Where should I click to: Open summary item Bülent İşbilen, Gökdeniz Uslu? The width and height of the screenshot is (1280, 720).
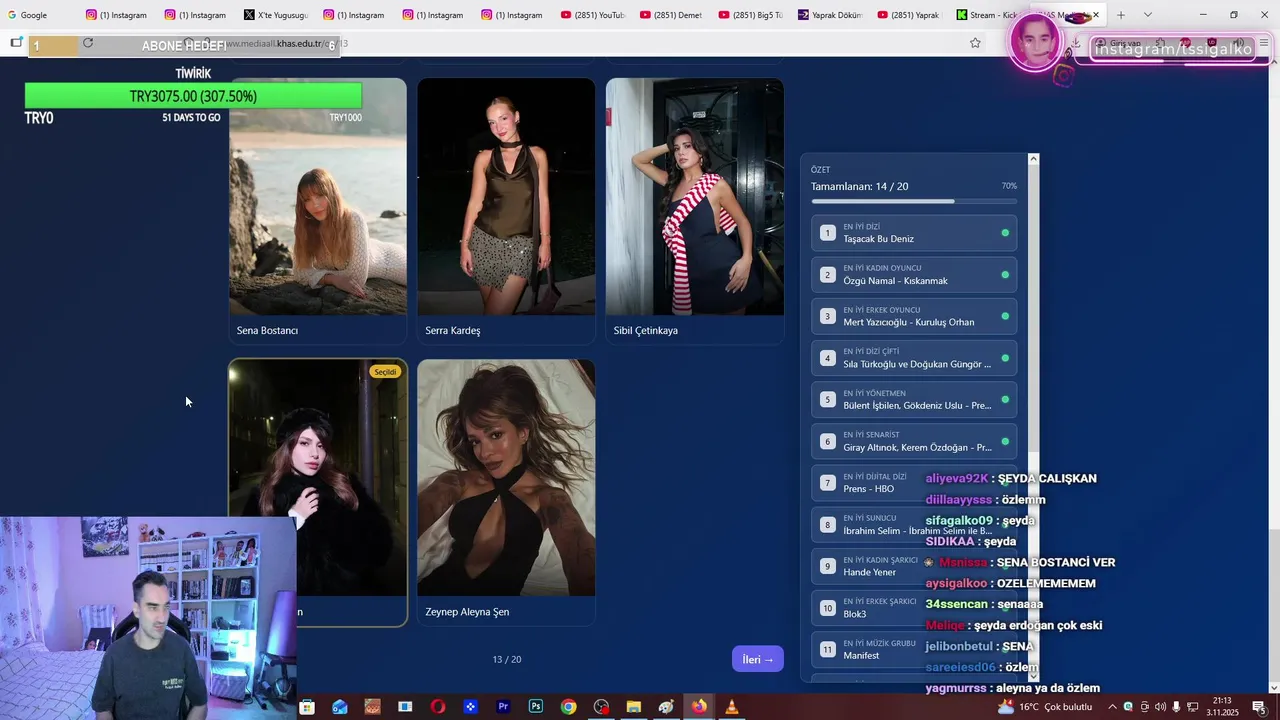(914, 400)
